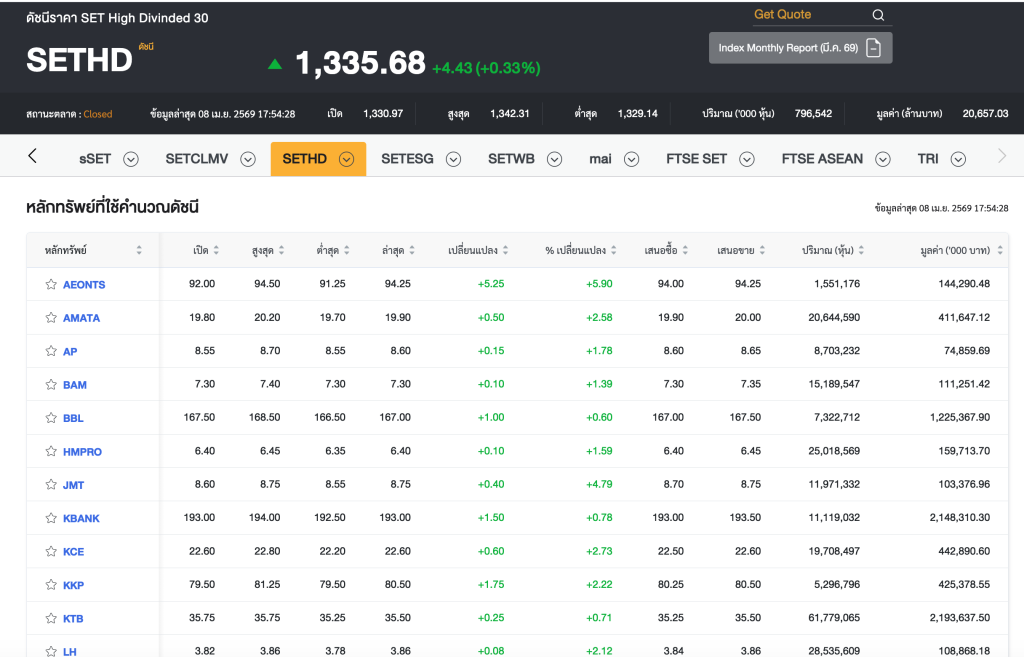Click the star icon for KTB

pyautogui.click(x=51, y=618)
